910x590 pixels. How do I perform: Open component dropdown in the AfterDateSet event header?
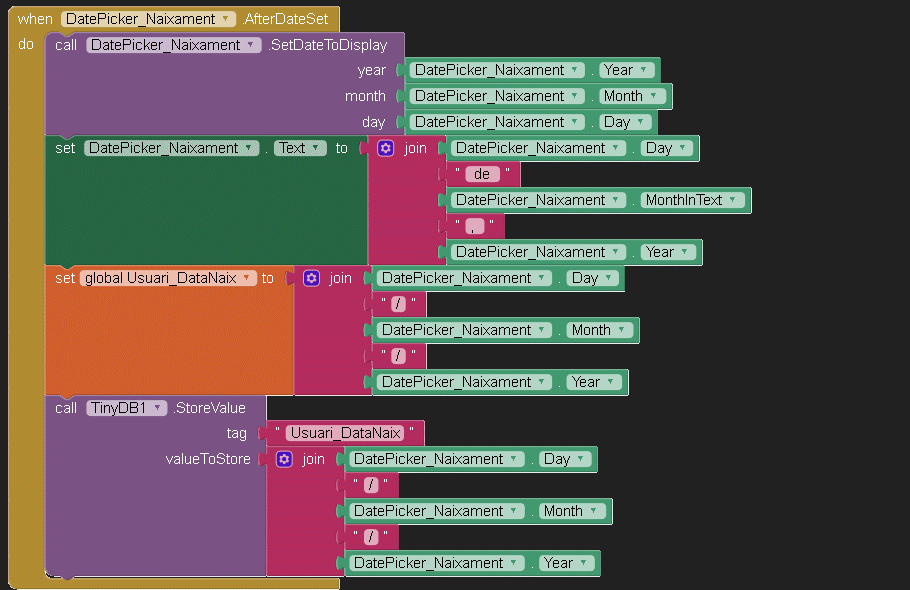(226, 19)
